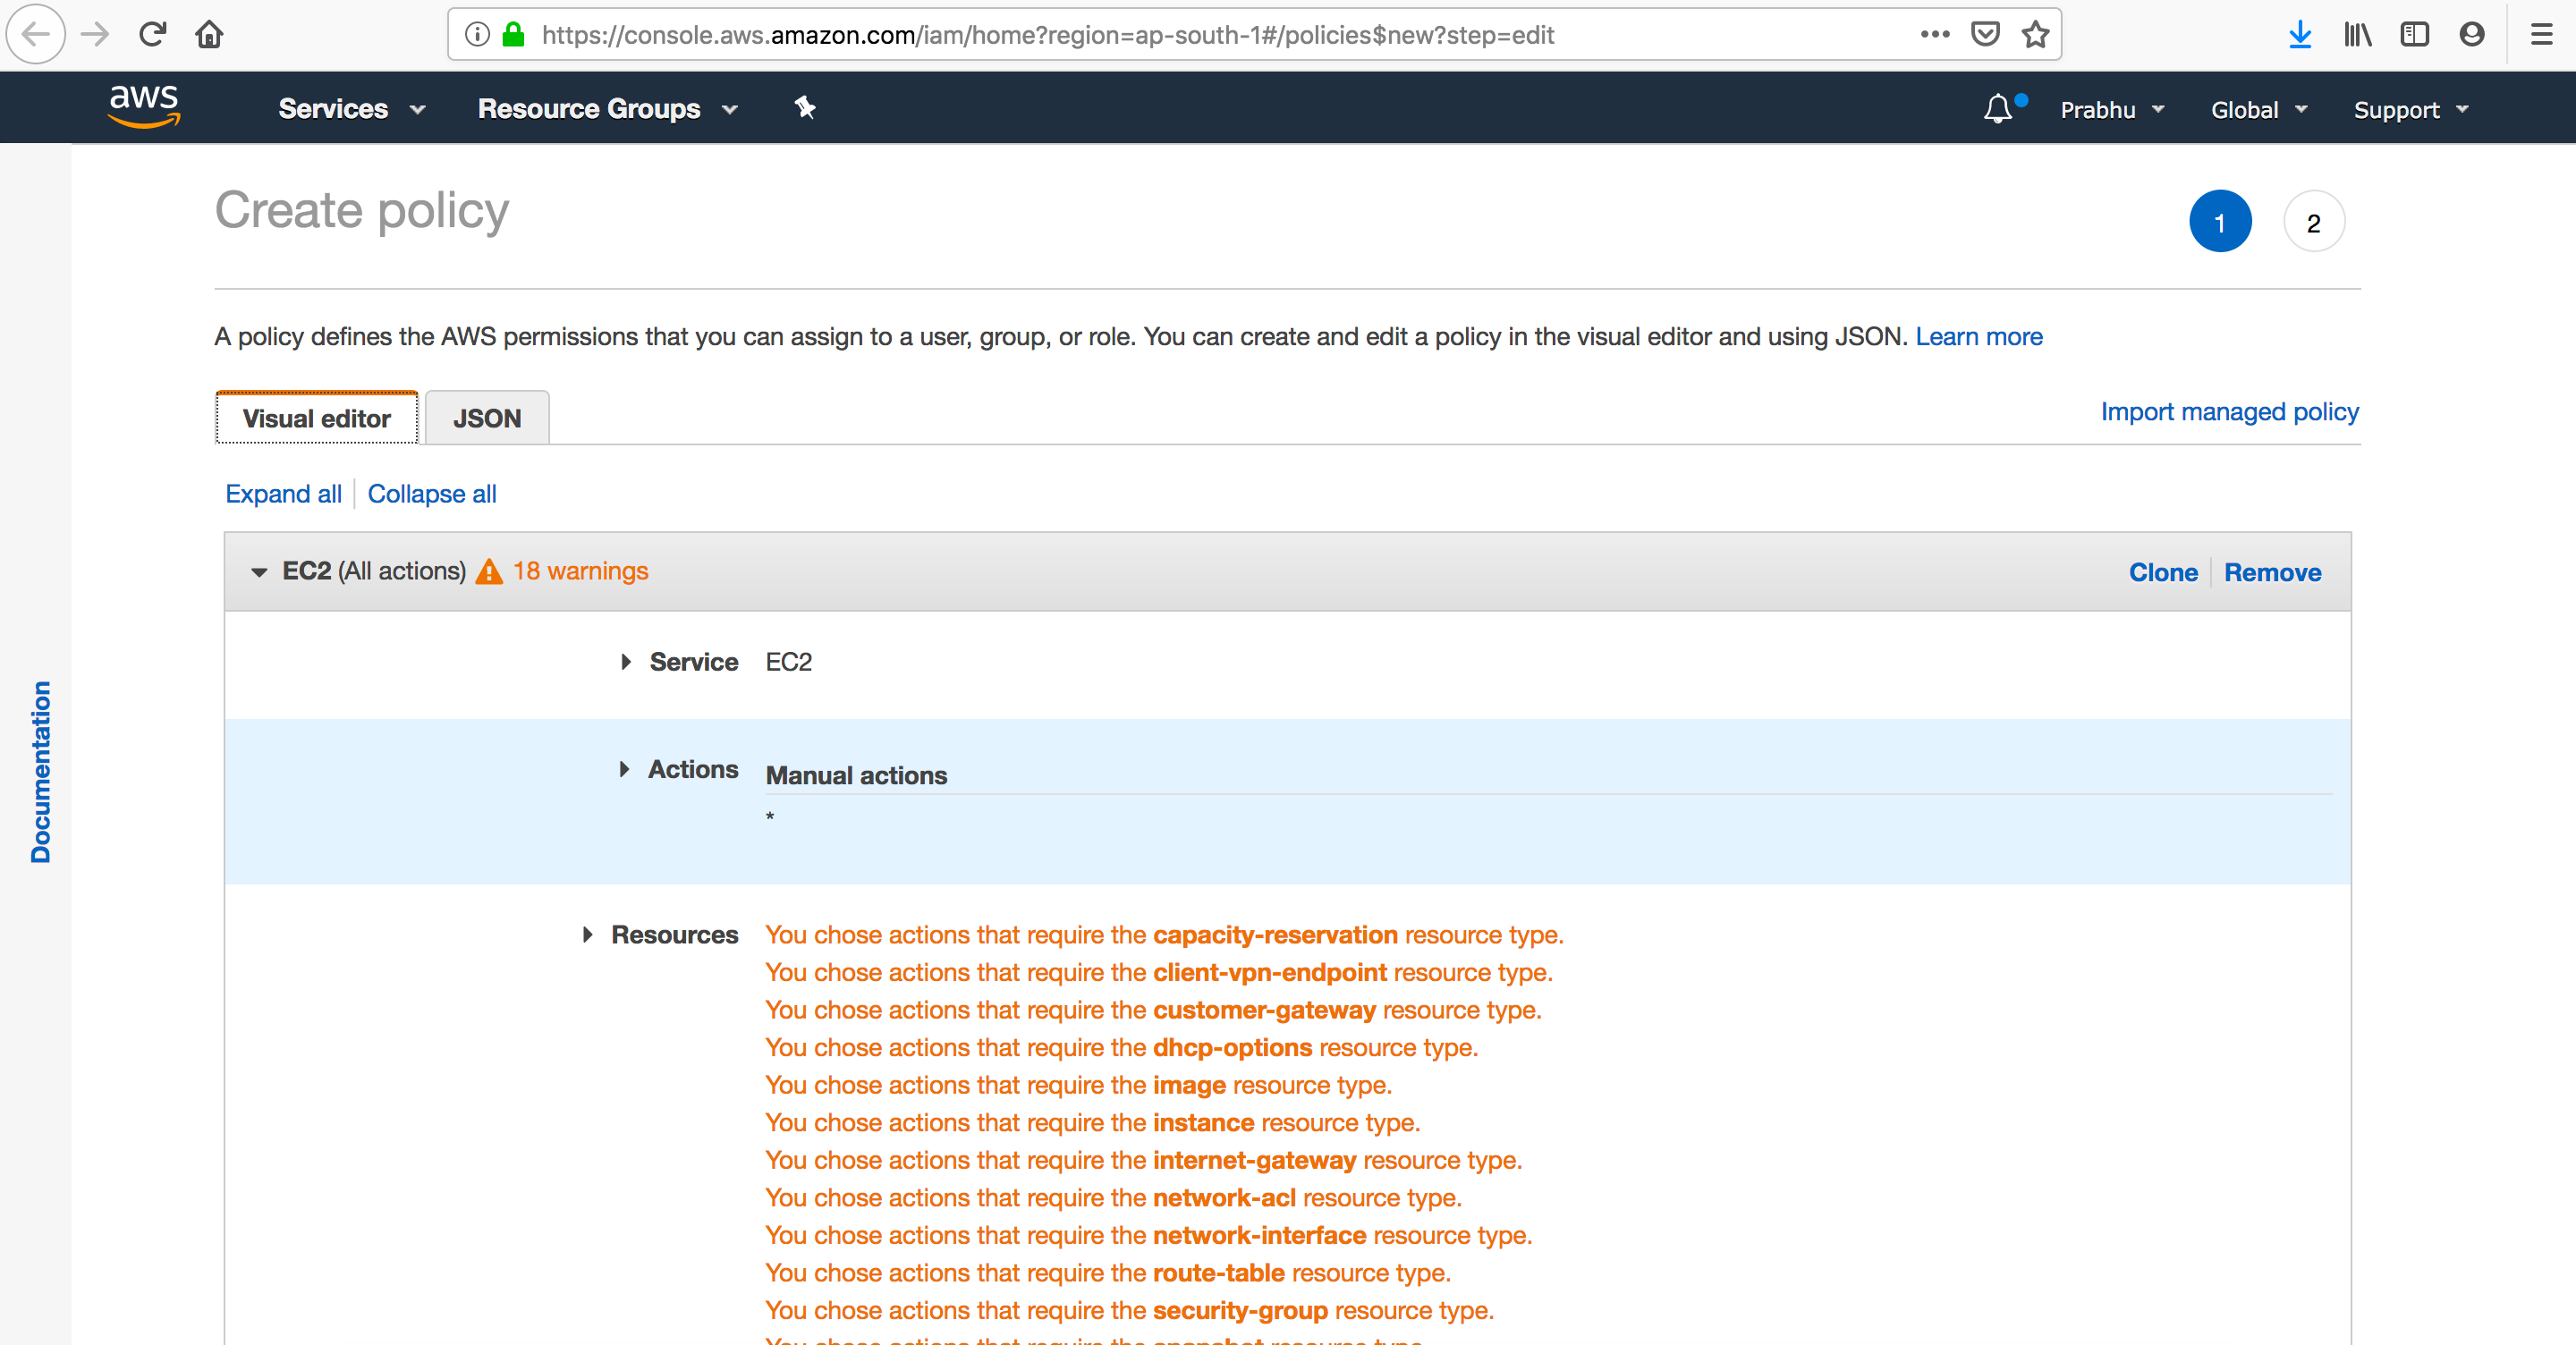Click the internet-gateway resource warning
This screenshot has width=2576, height=1345.
pos(1143,1160)
